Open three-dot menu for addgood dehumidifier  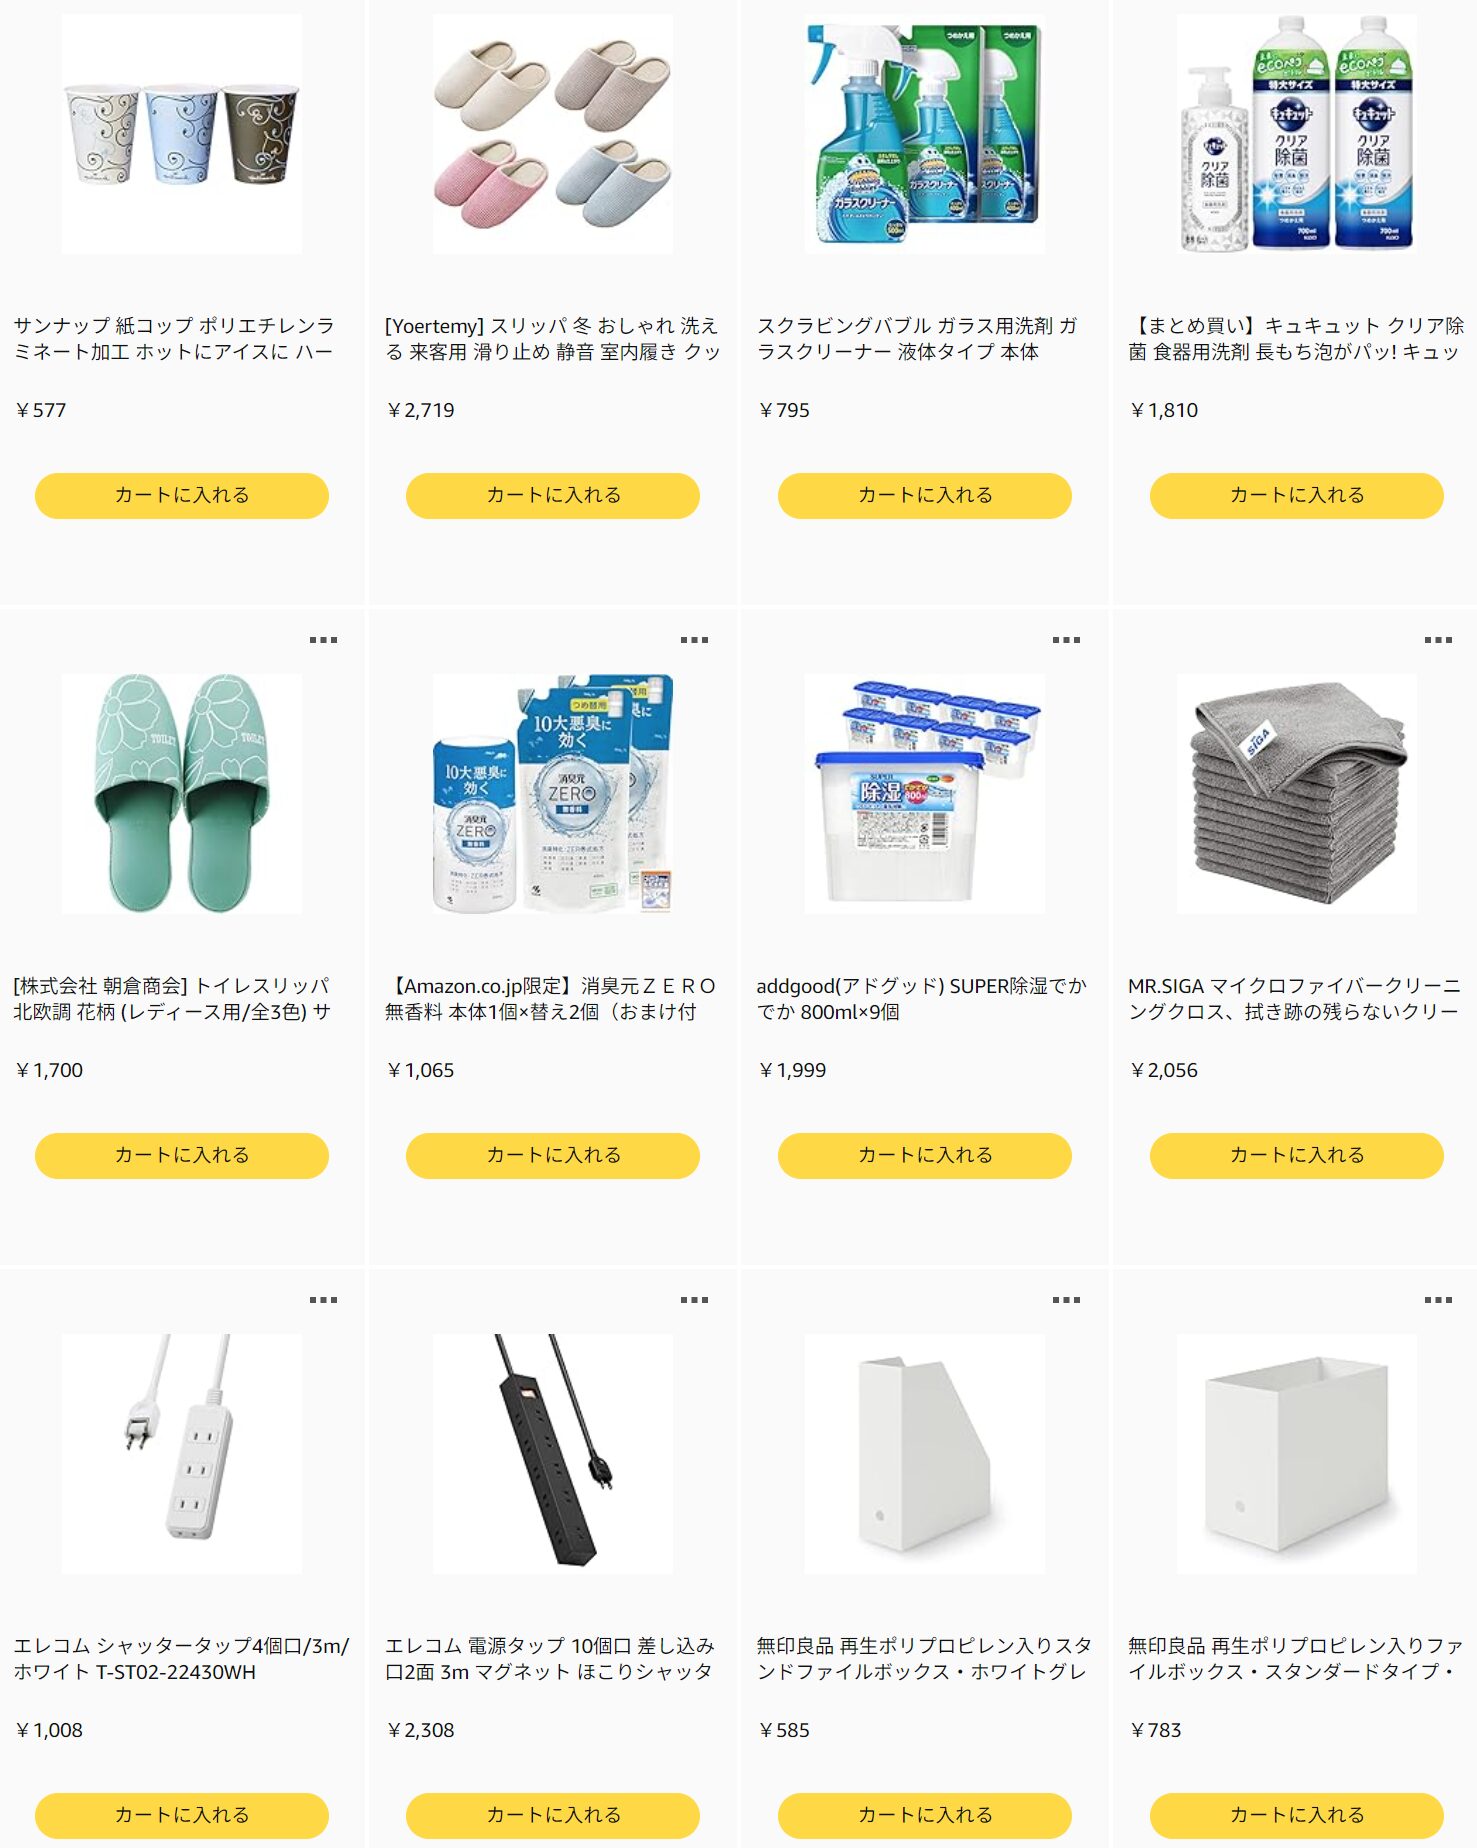[1066, 640]
